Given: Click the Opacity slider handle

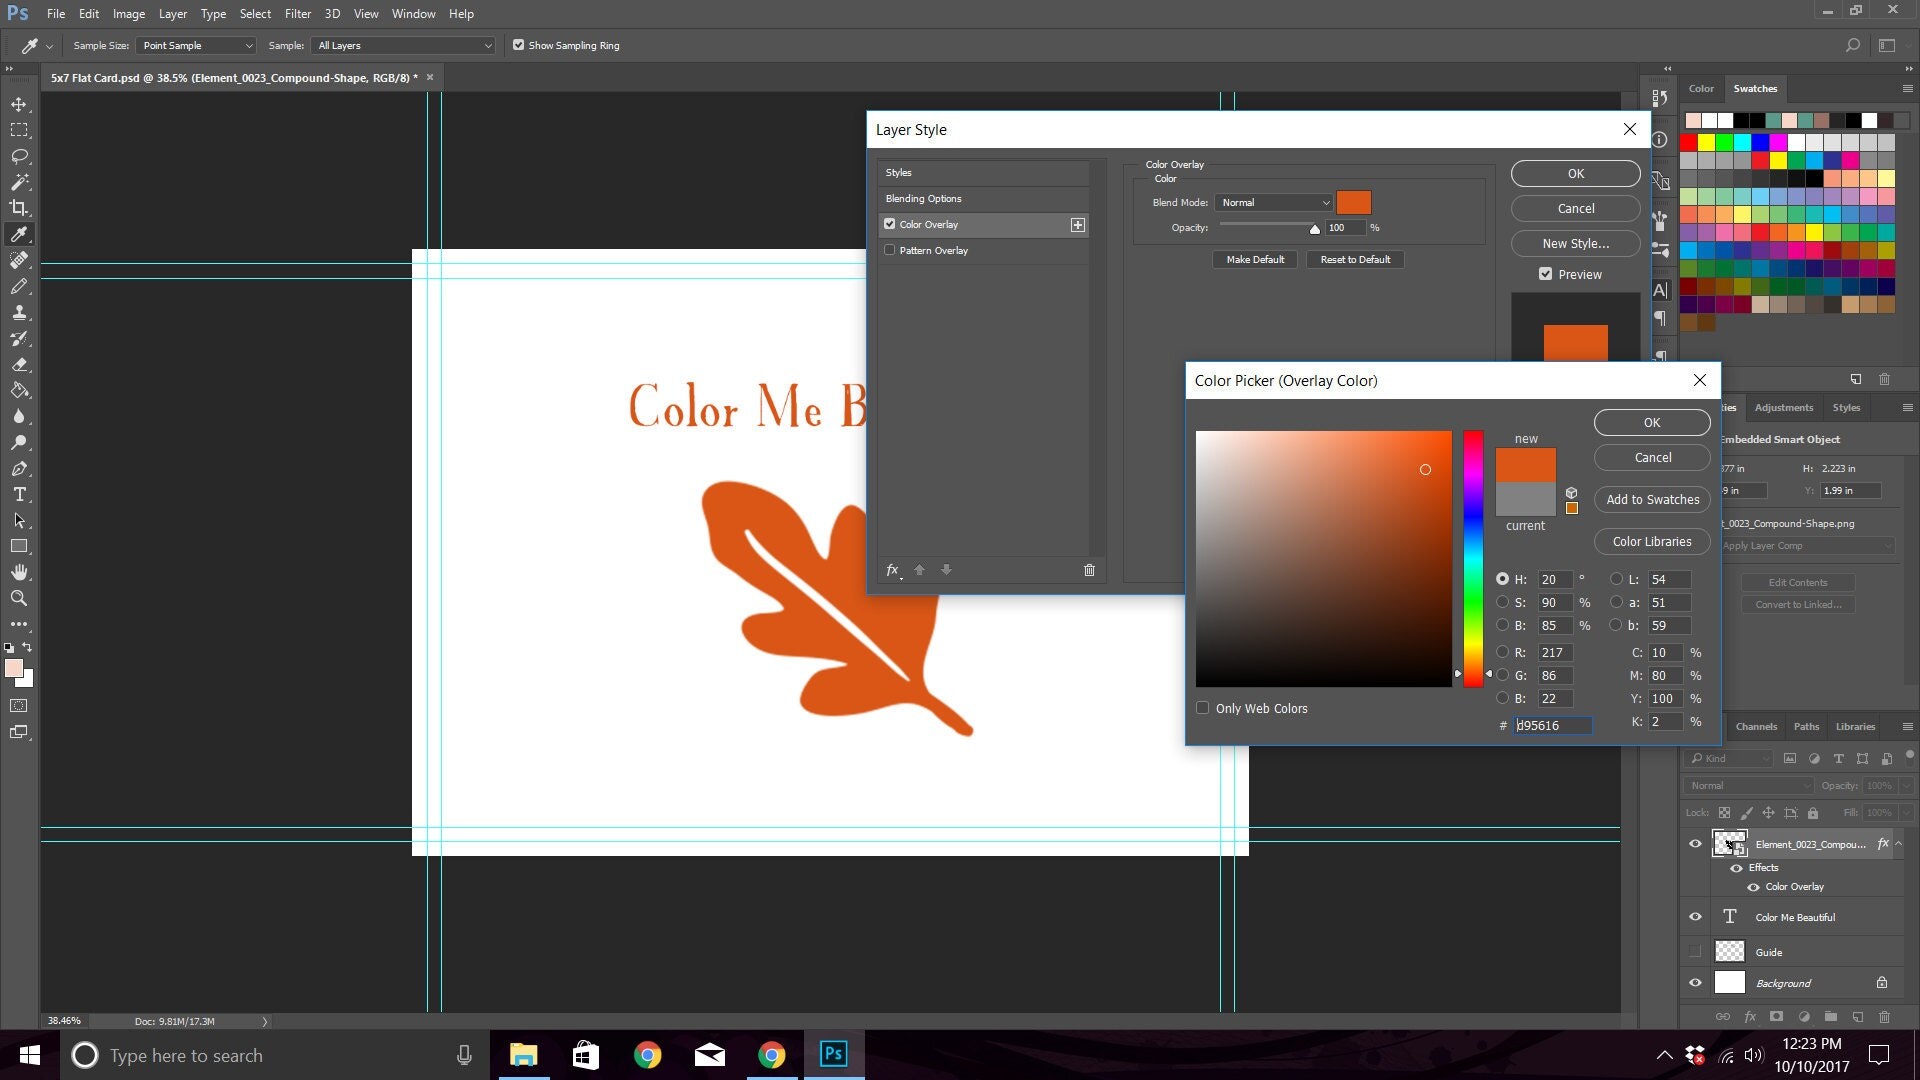Looking at the screenshot, I should [1314, 229].
